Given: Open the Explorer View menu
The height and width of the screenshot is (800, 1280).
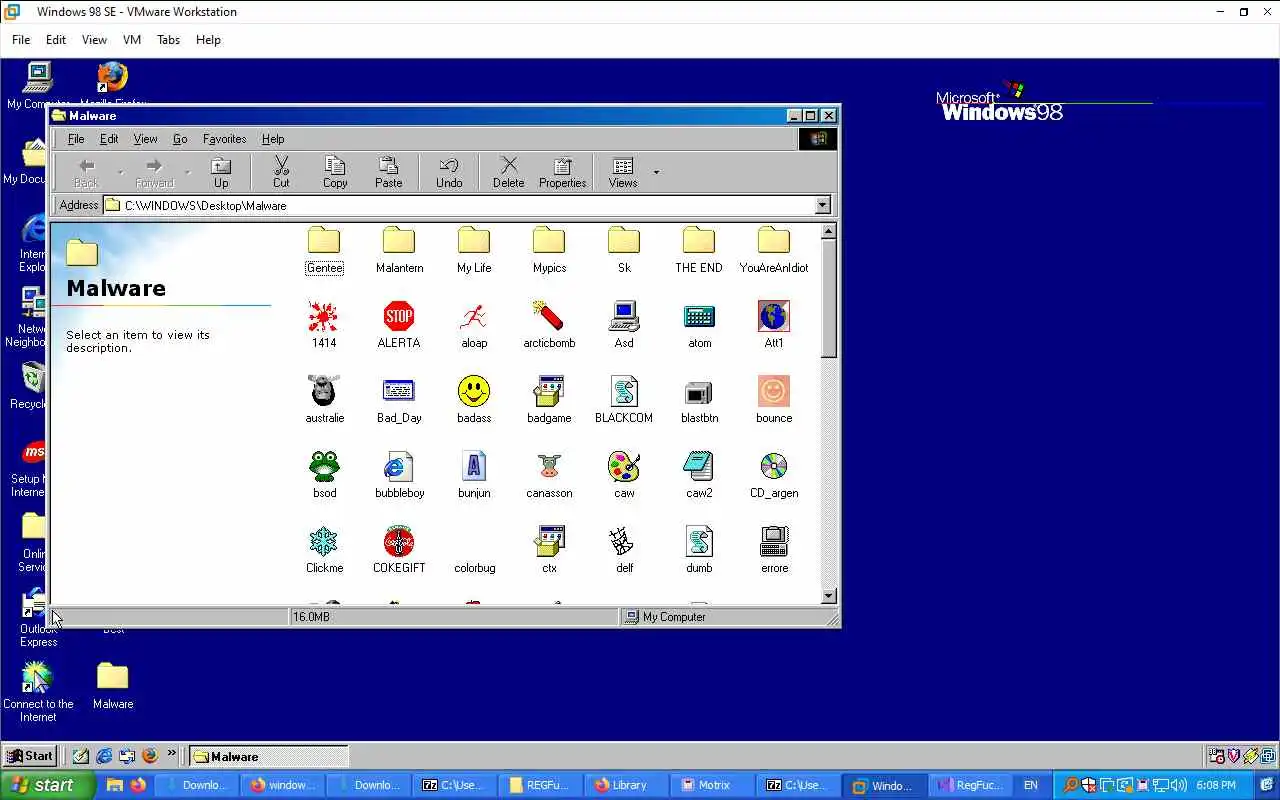Looking at the screenshot, I should pyautogui.click(x=145, y=139).
